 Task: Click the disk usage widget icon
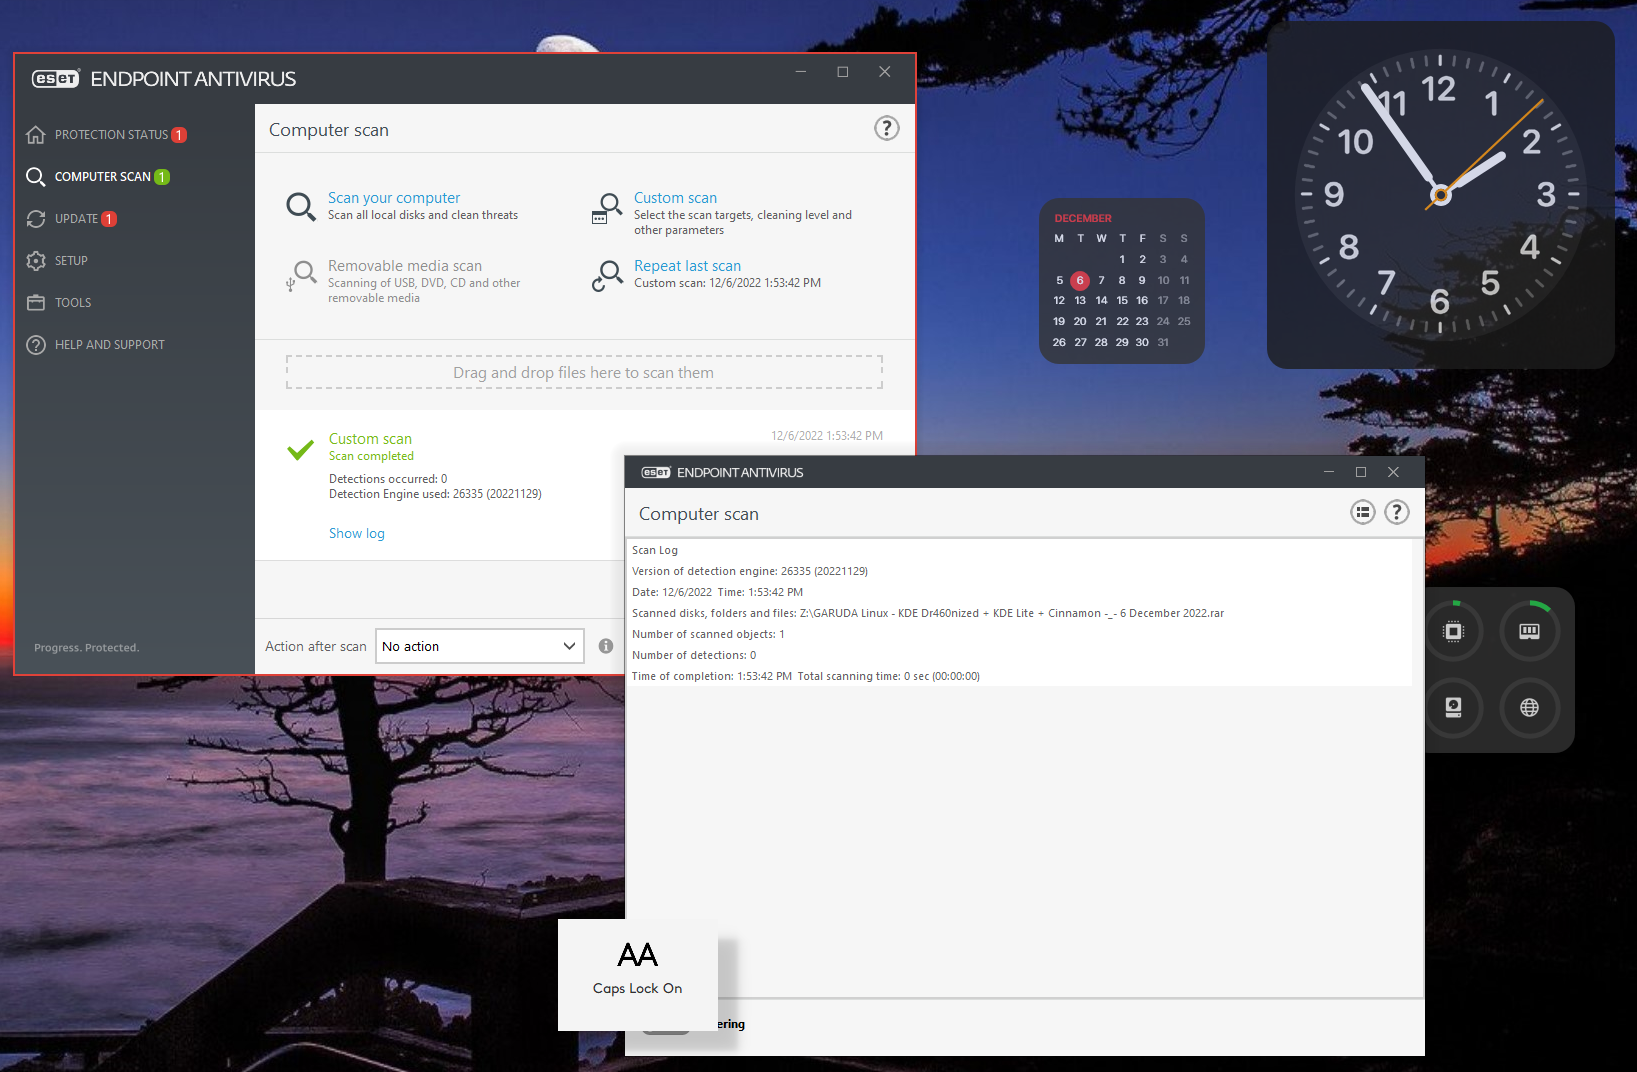(x=1453, y=708)
